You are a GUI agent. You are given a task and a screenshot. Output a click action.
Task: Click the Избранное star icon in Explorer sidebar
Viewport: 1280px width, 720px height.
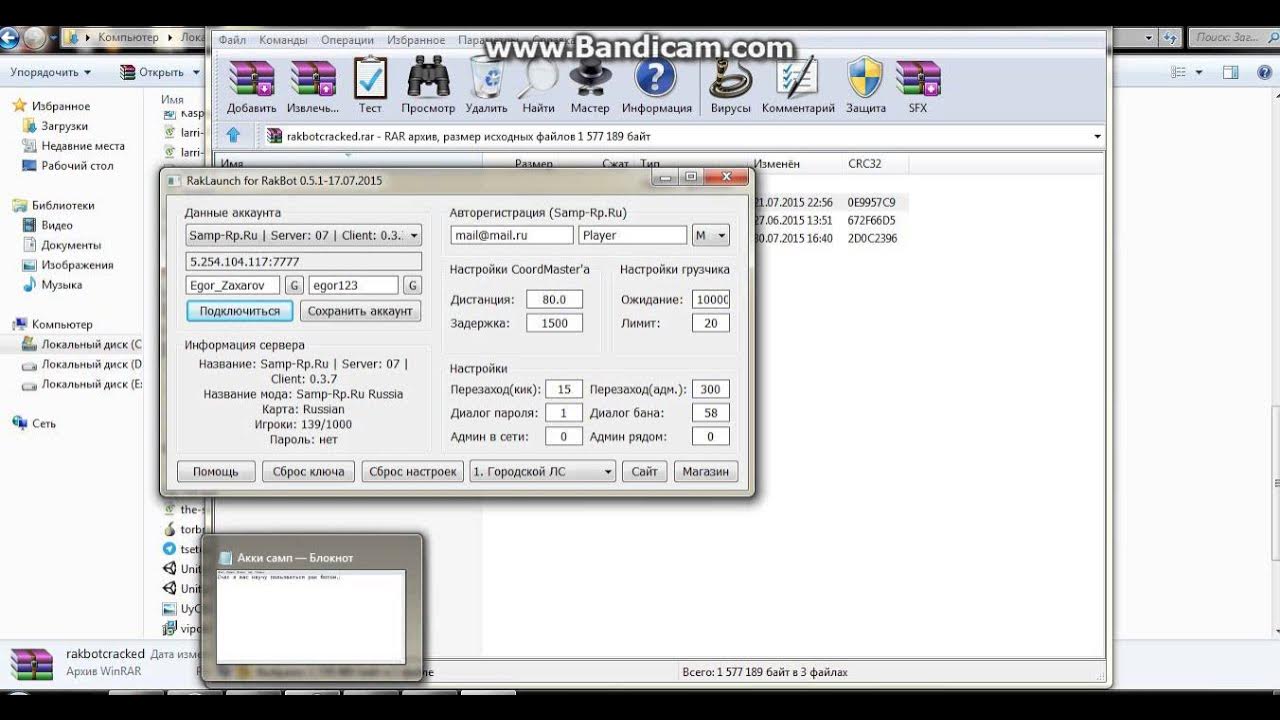19,106
